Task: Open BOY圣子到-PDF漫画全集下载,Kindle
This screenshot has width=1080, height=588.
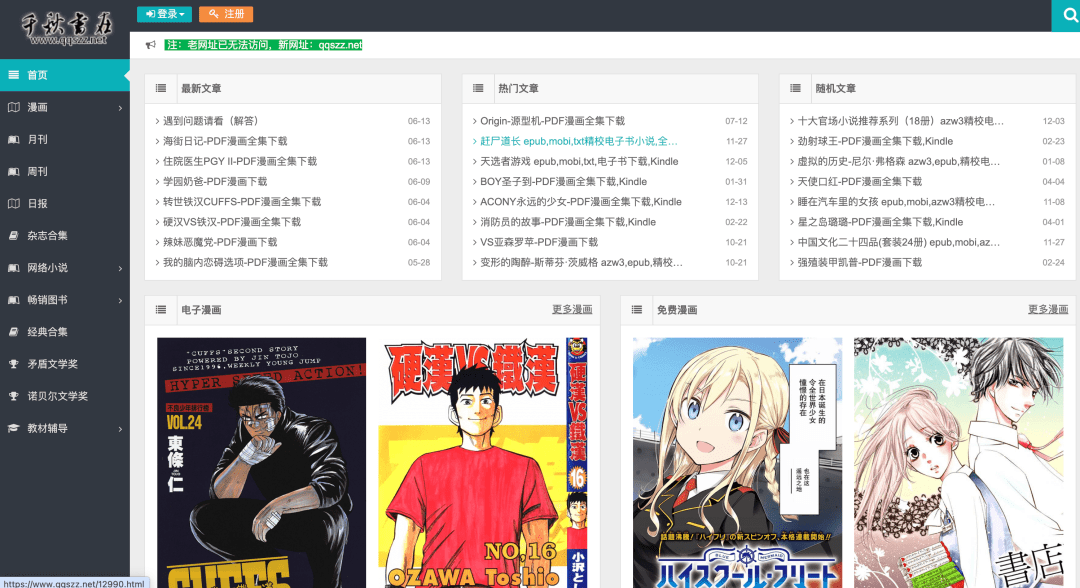Action: (563, 181)
